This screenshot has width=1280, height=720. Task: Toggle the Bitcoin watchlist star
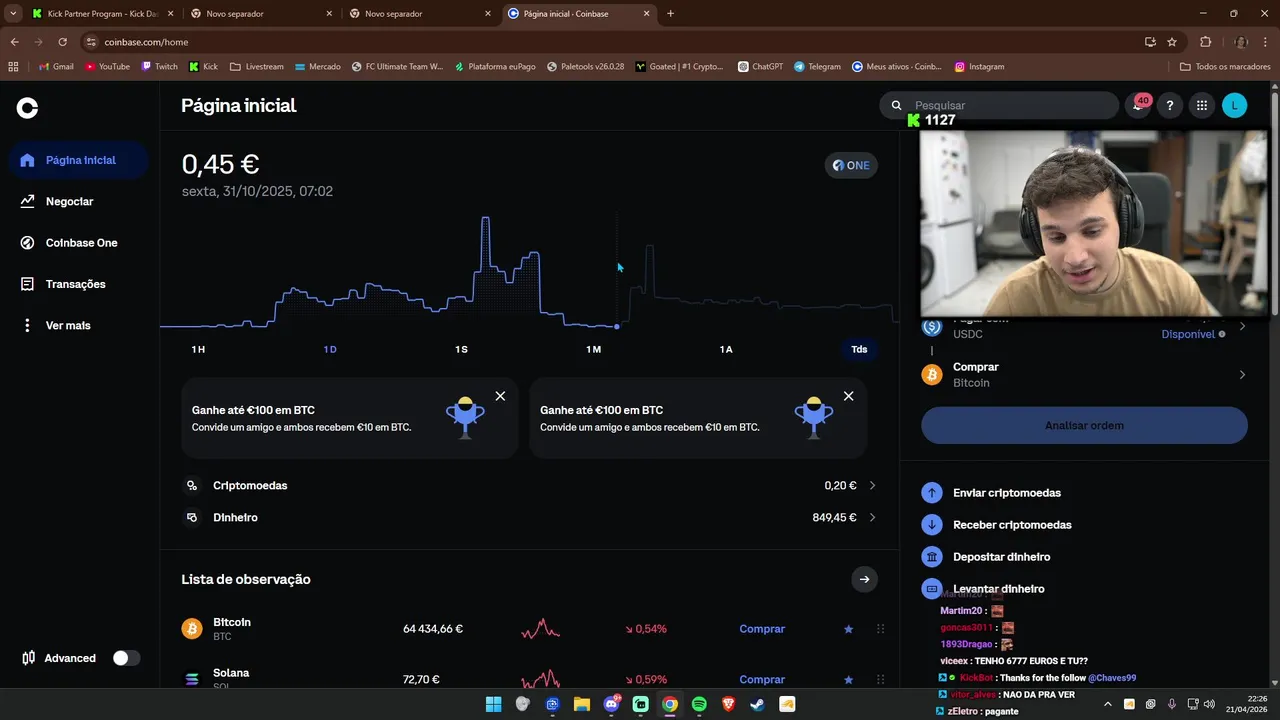[x=848, y=629]
